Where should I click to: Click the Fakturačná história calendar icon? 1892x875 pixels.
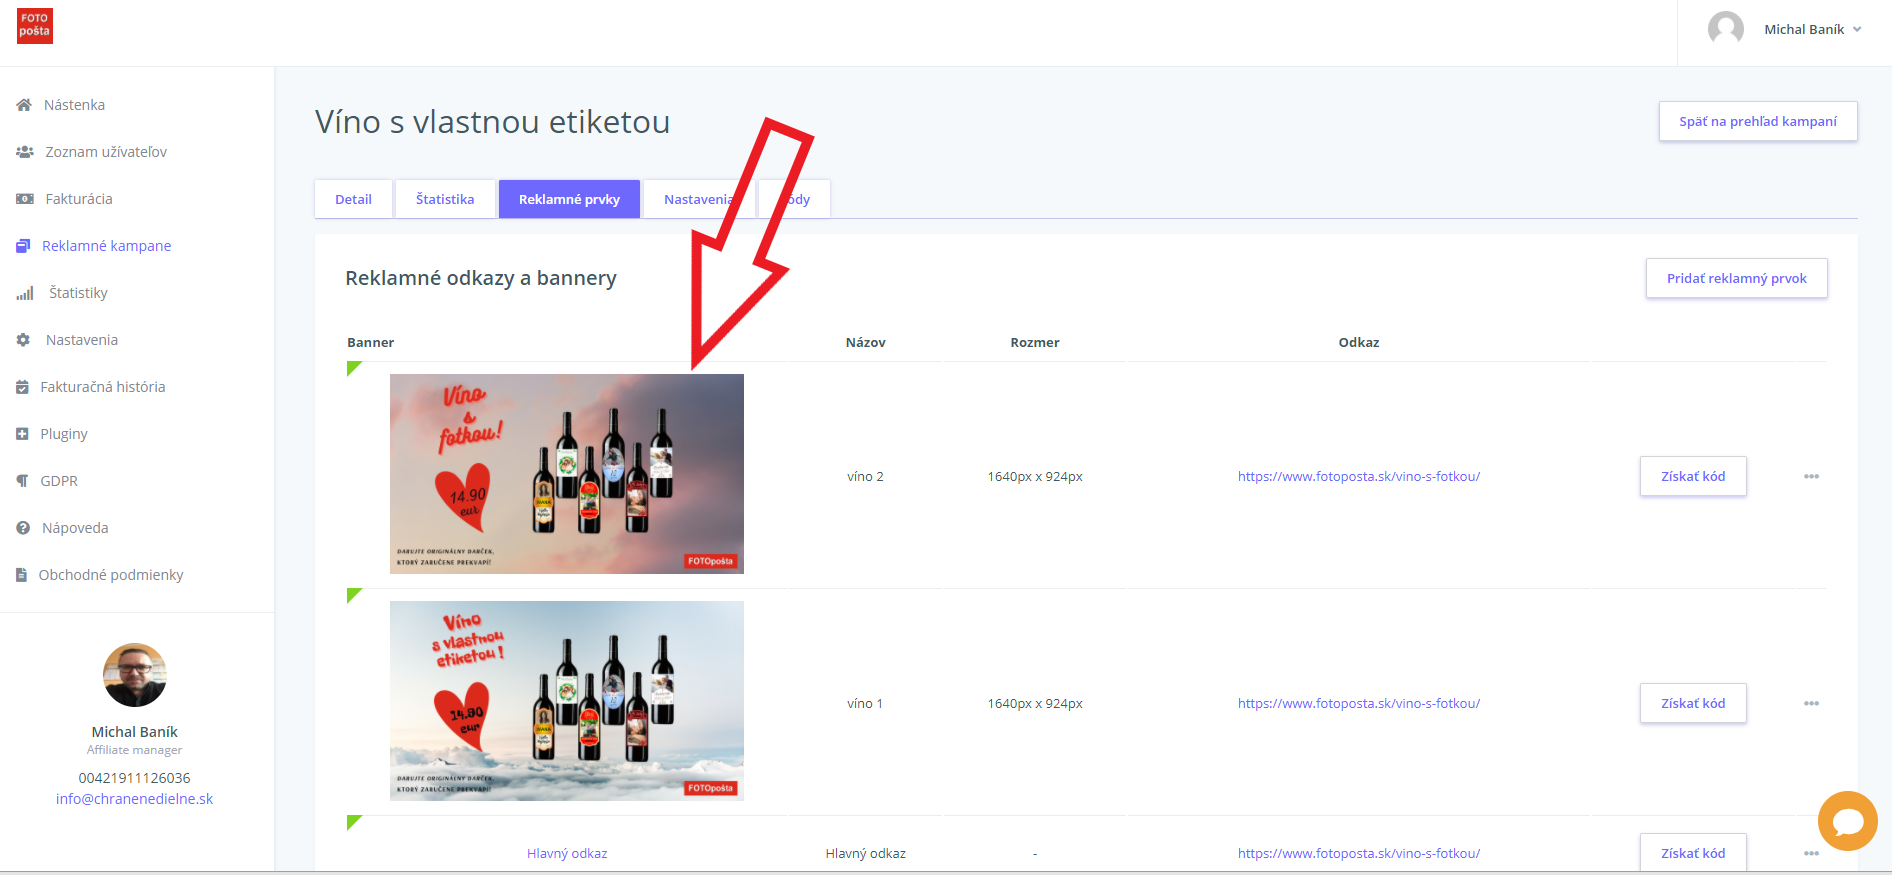click(22, 387)
